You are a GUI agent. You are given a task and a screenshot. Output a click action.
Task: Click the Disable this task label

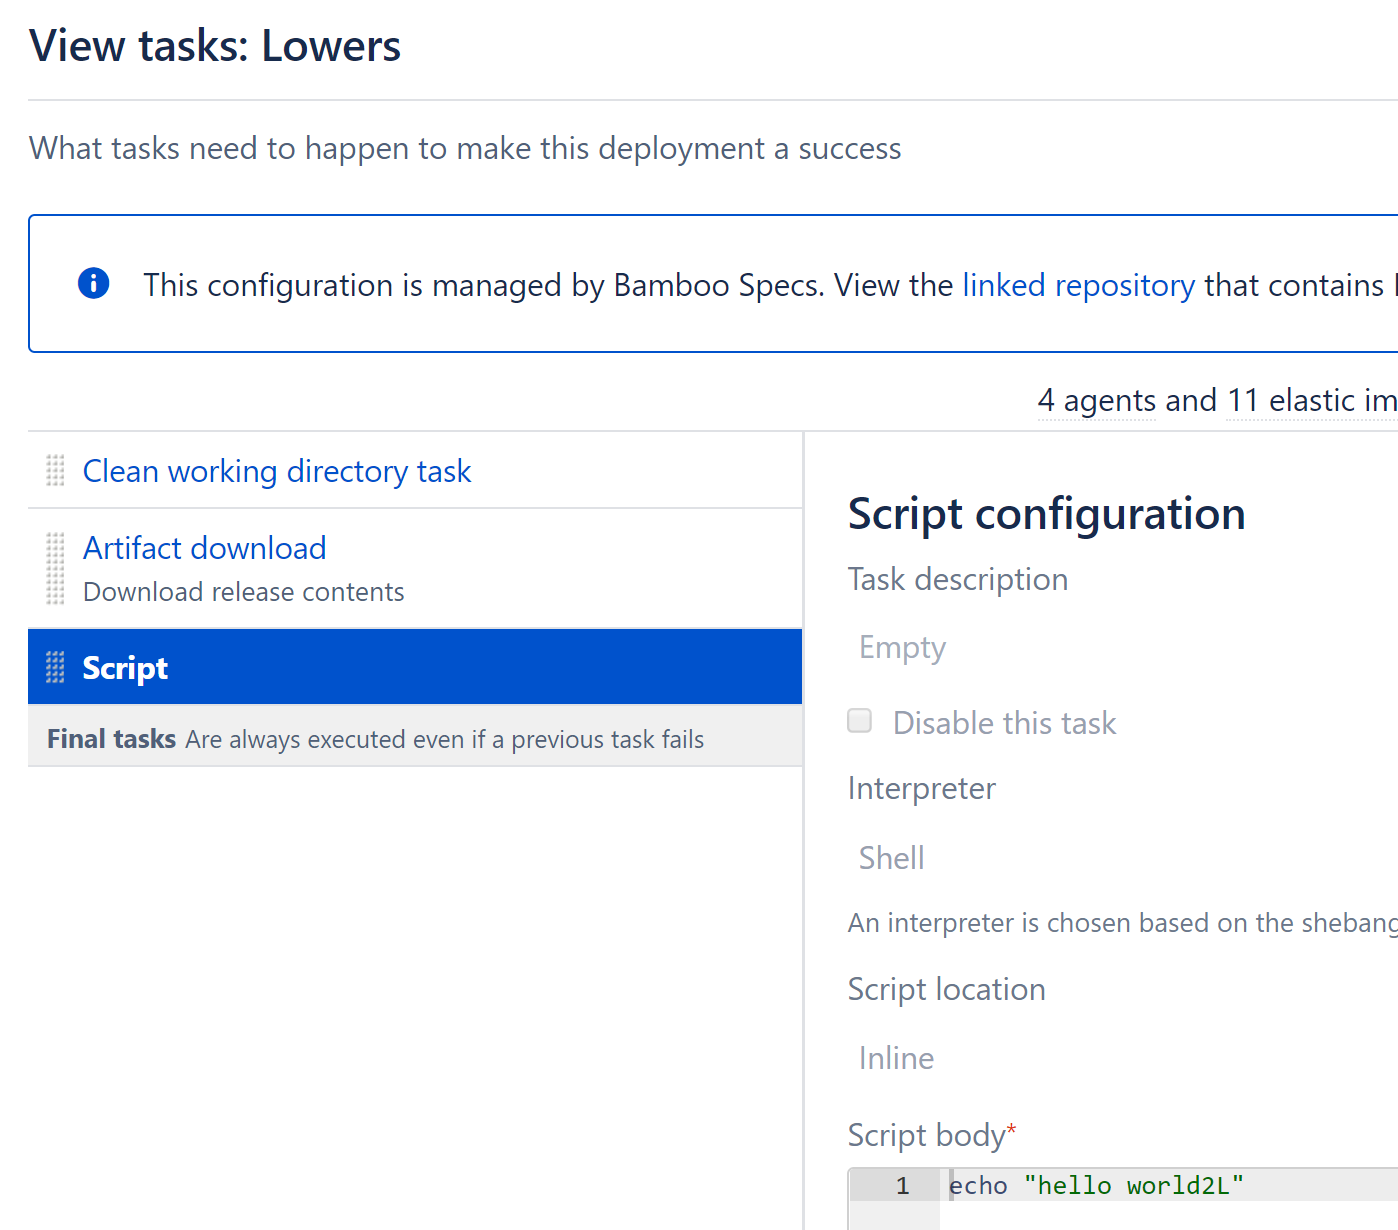pyautogui.click(x=1004, y=723)
